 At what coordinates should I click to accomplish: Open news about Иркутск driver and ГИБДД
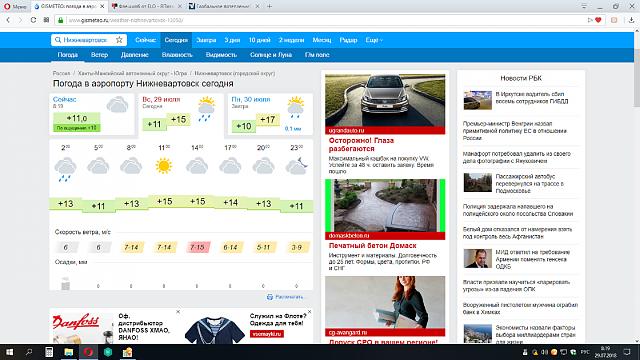[x=531, y=98]
